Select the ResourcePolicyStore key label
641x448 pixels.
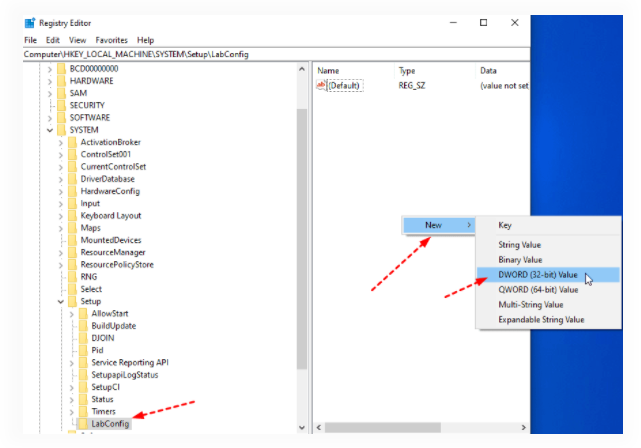(117, 265)
